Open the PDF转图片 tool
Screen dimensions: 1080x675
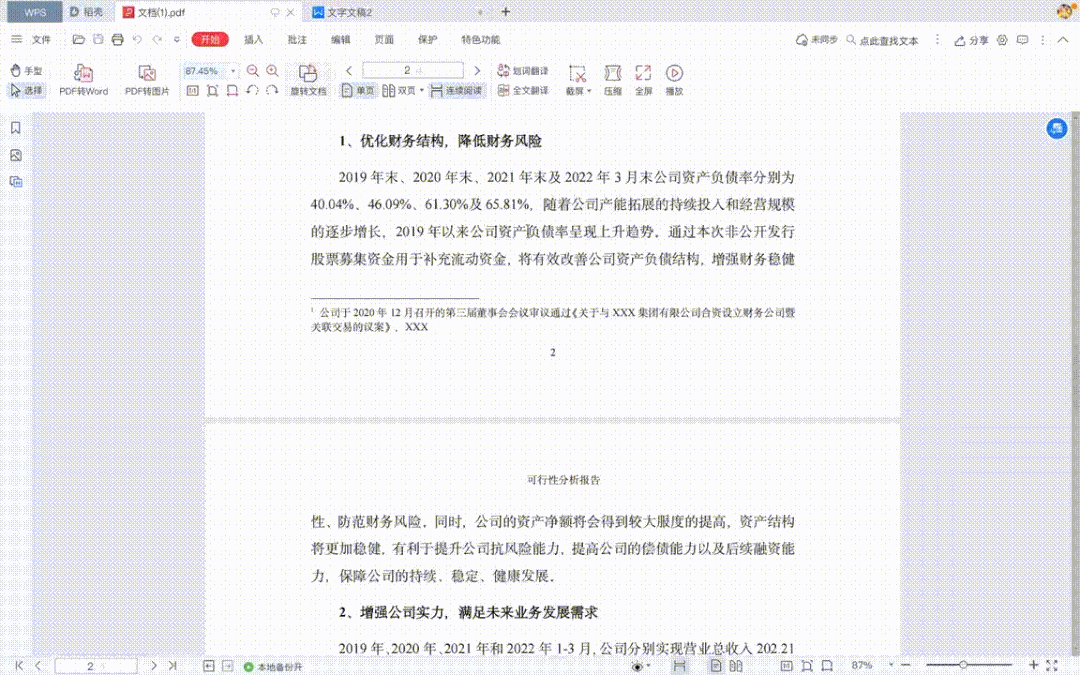147,78
